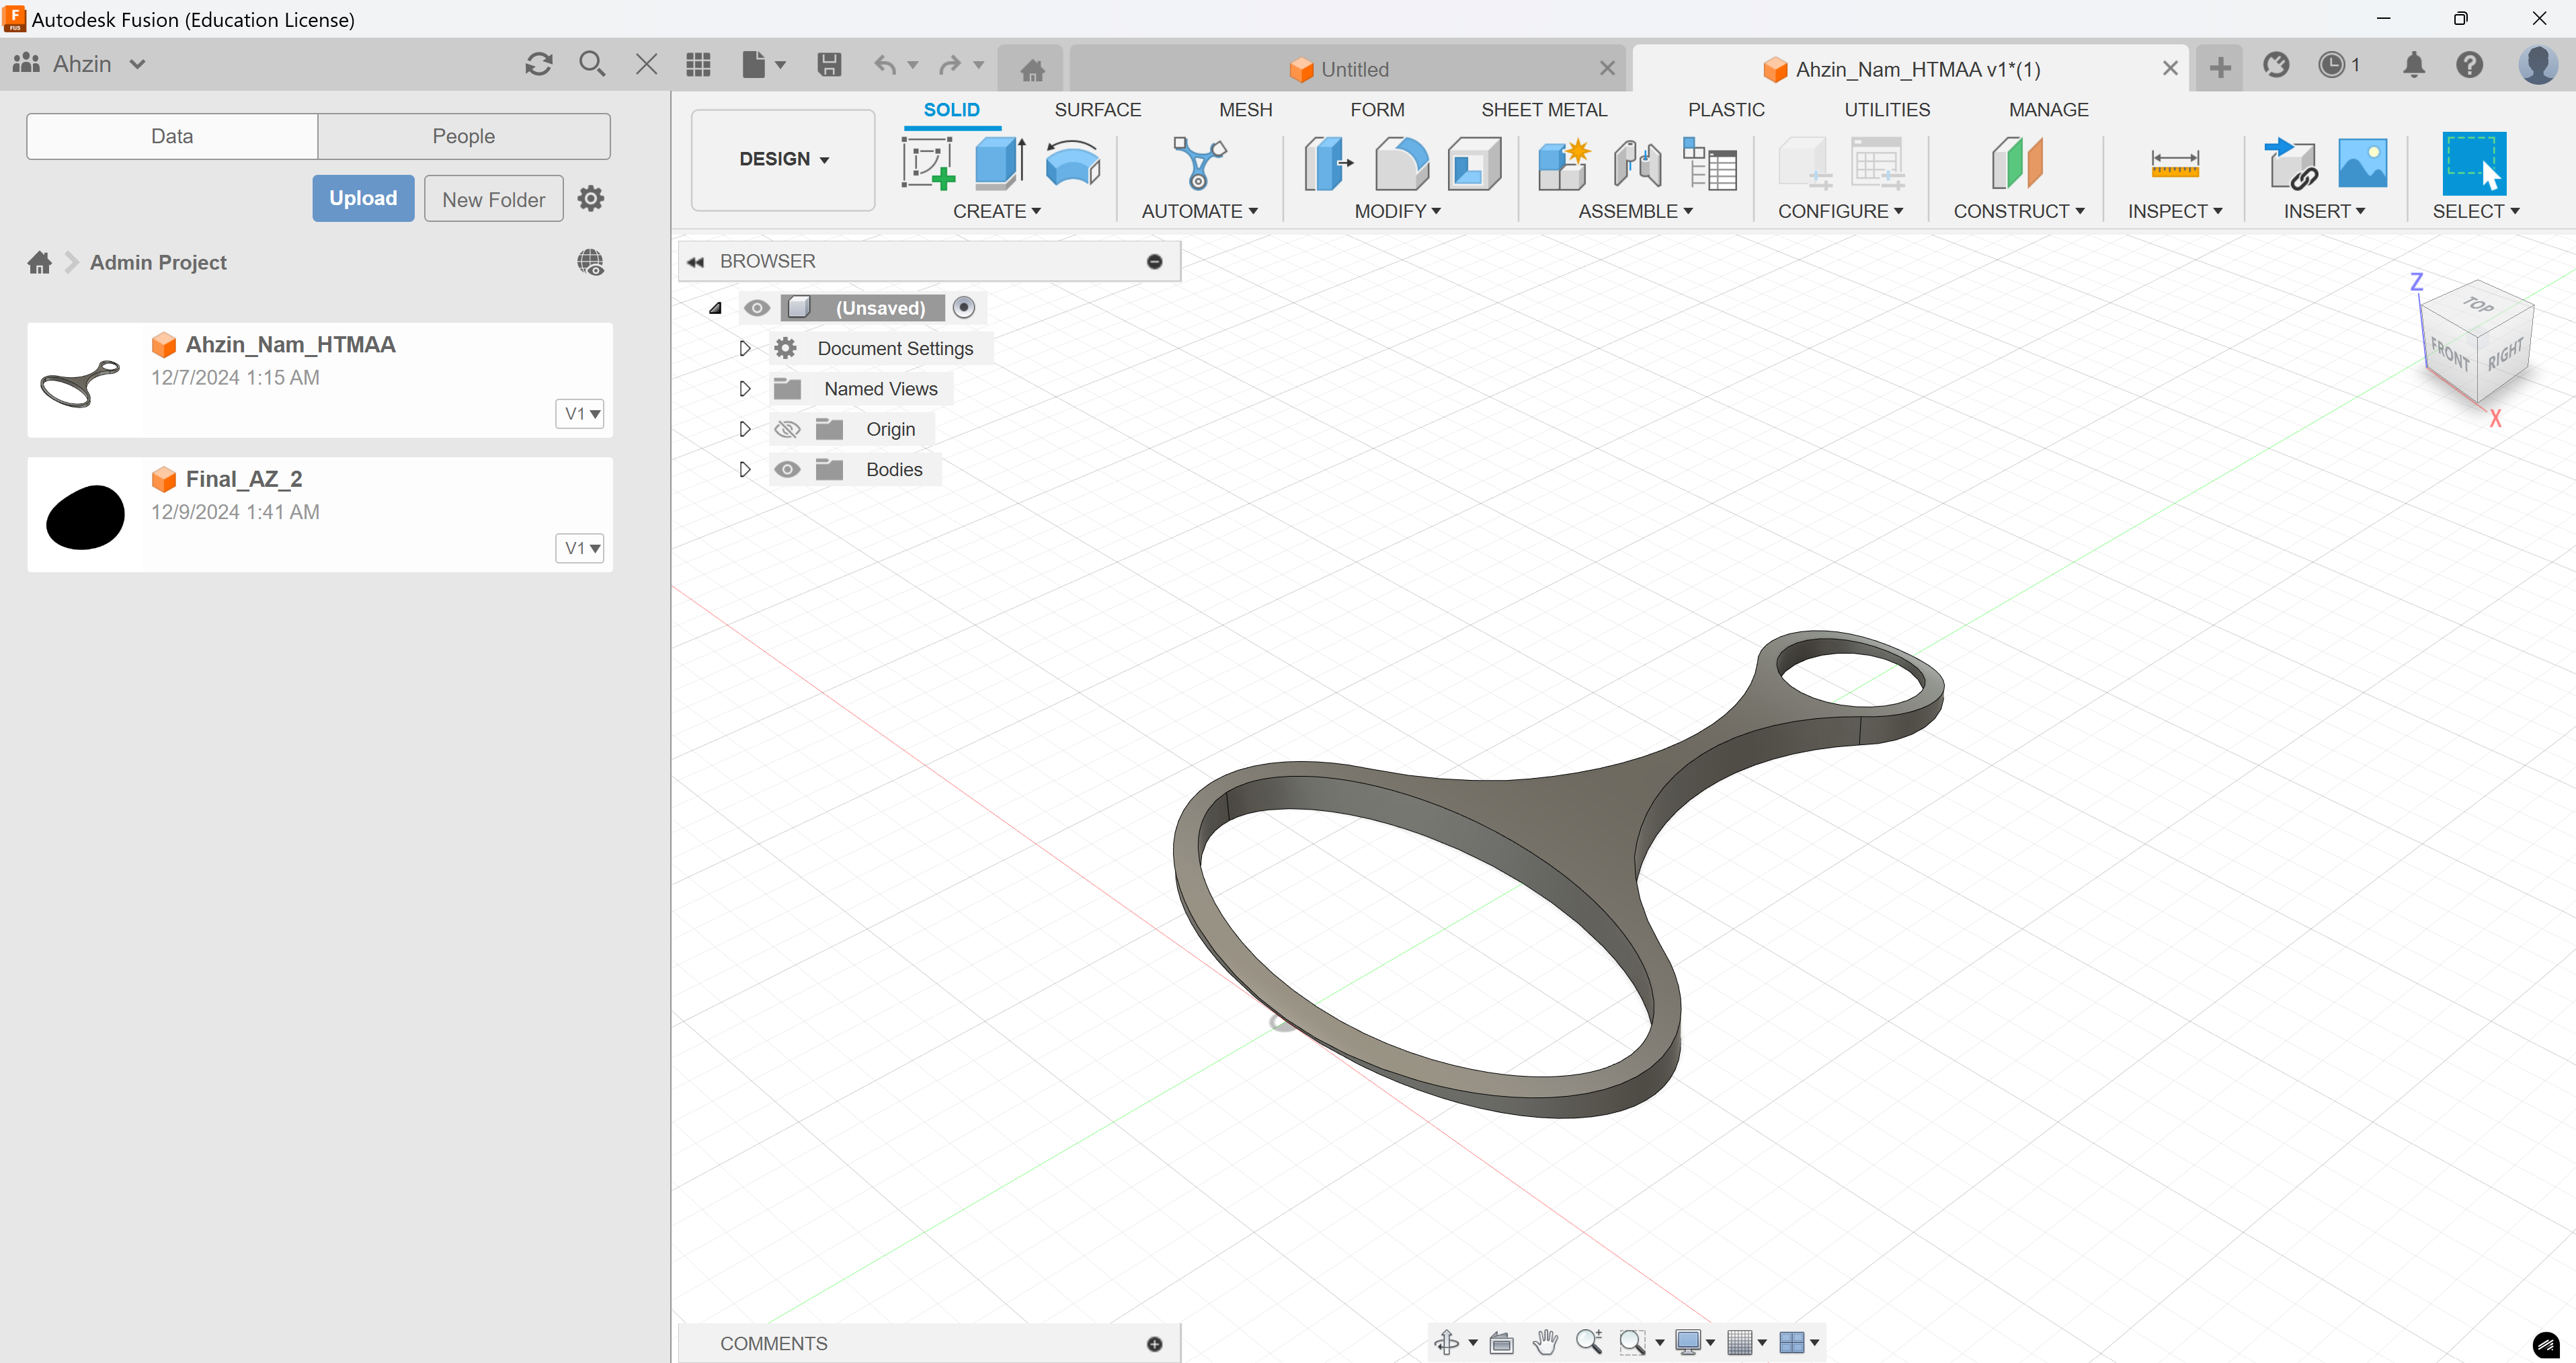Image resolution: width=2576 pixels, height=1363 pixels.
Task: Hide the Bodies folder
Action: [x=787, y=469]
